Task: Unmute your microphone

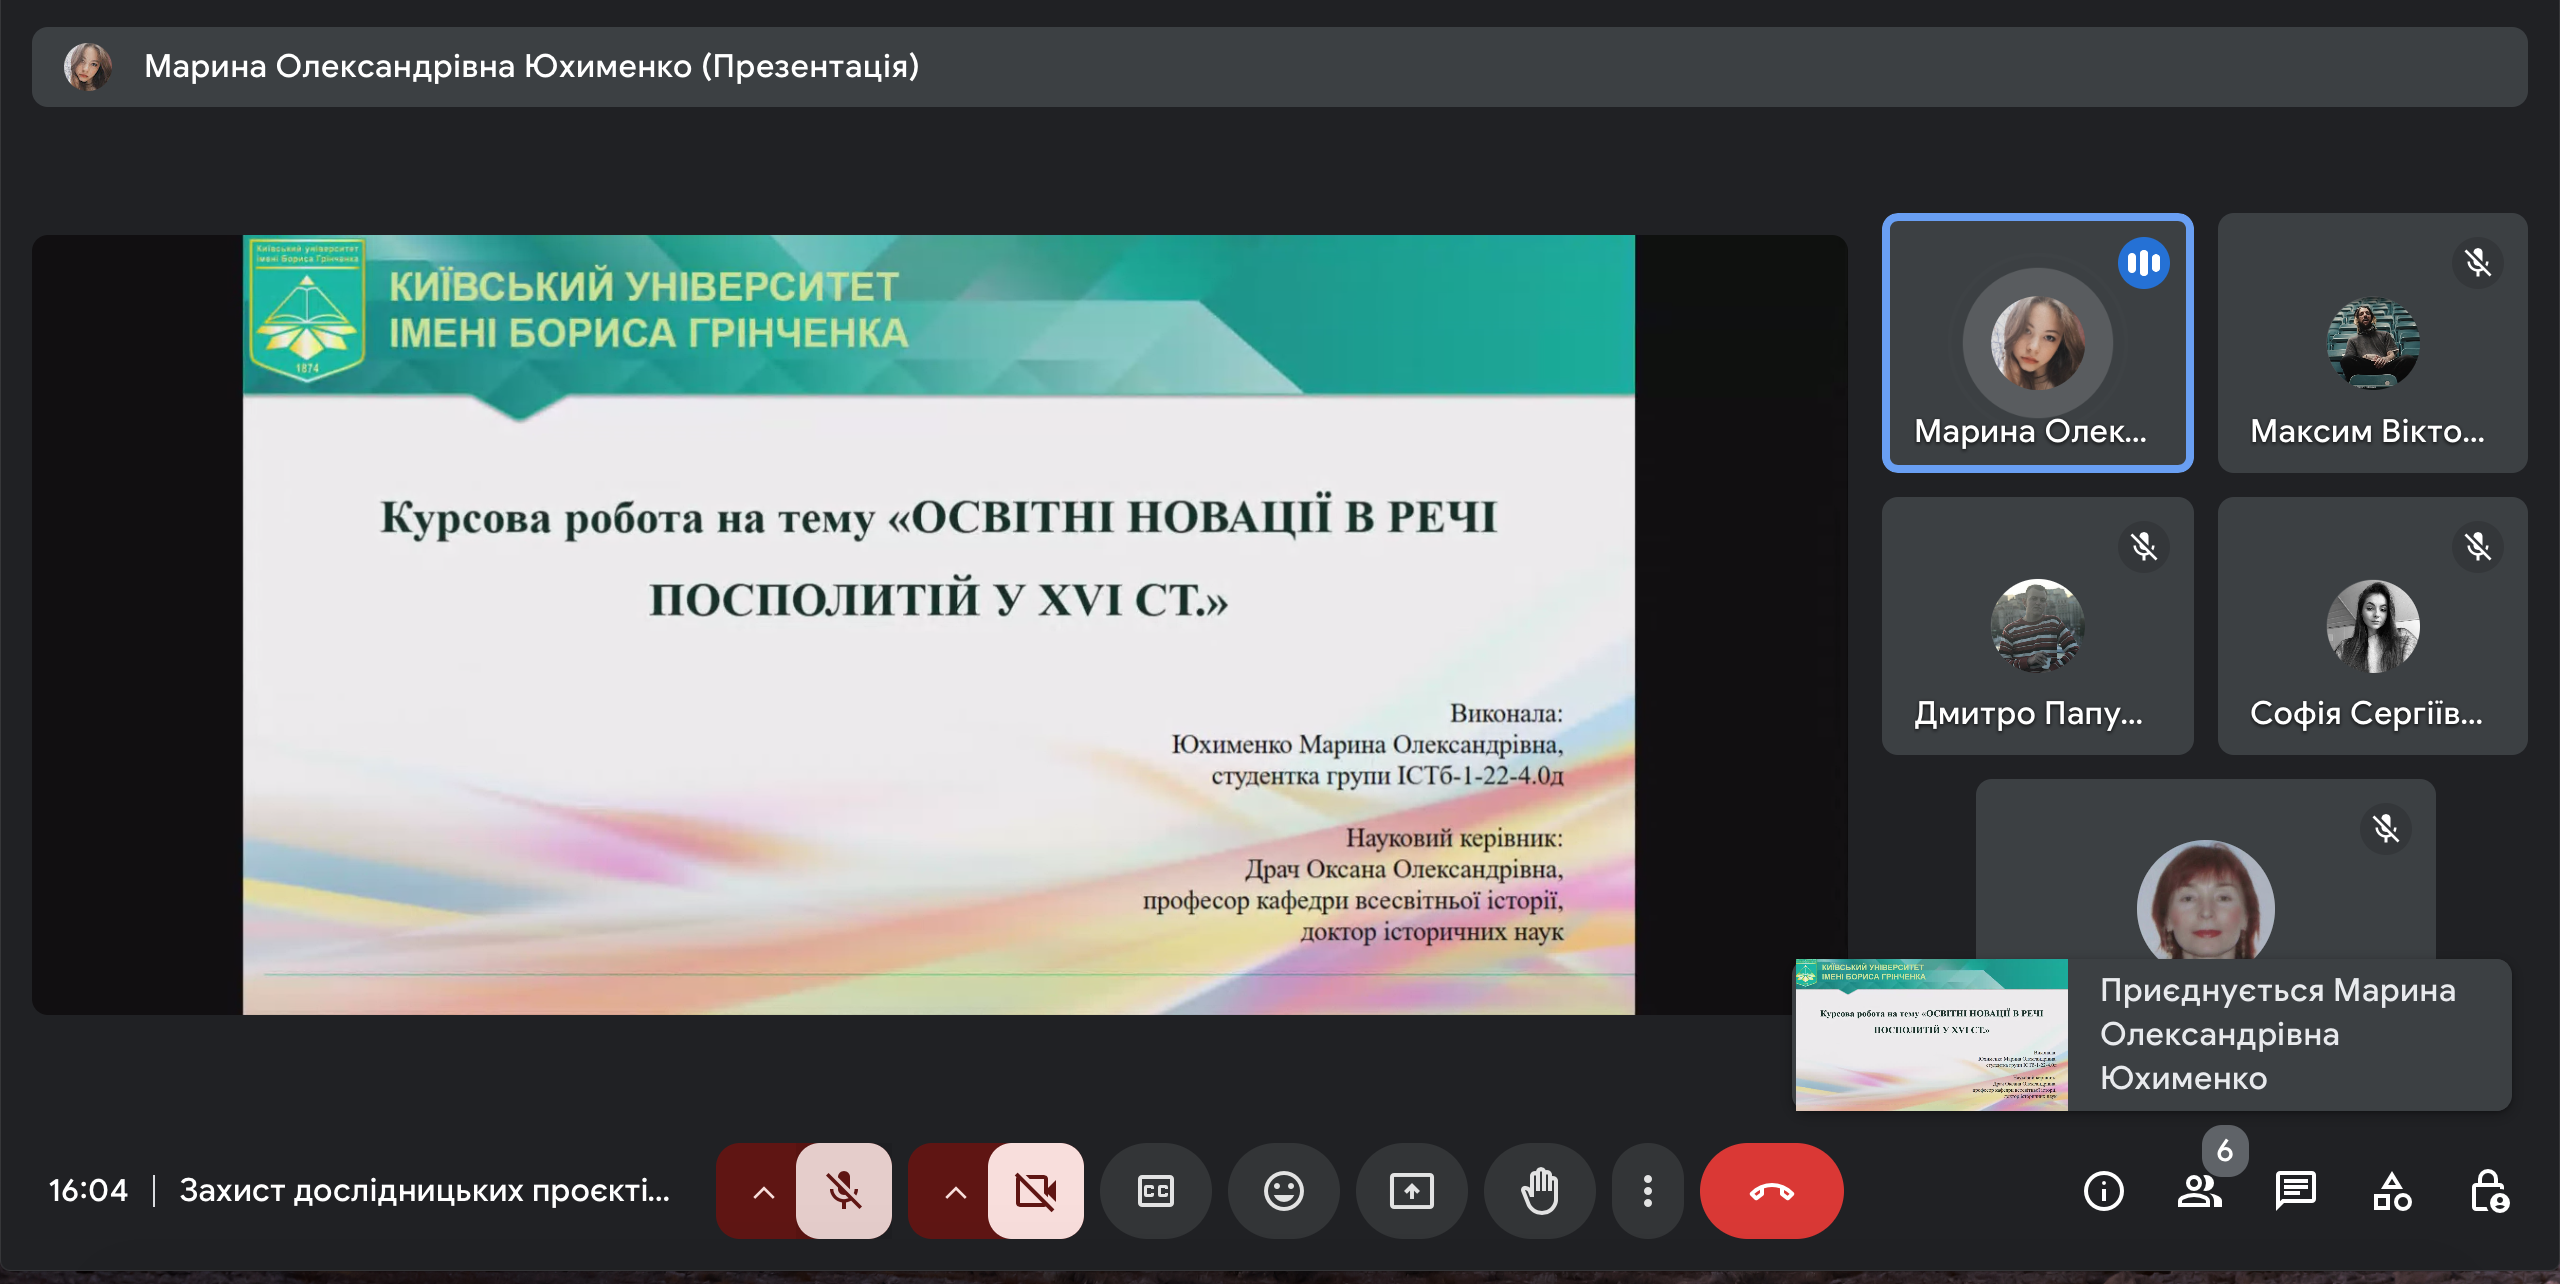Action: [843, 1191]
